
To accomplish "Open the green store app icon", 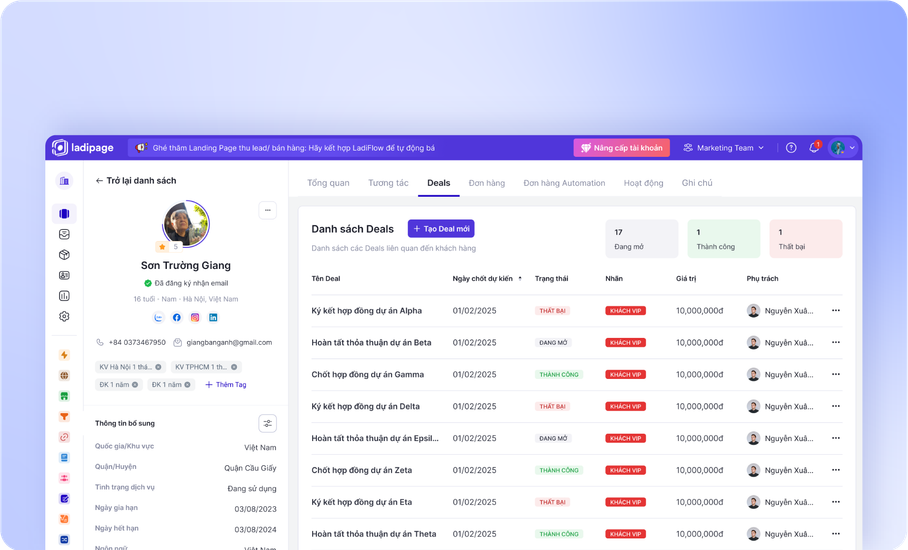I will tap(64, 396).
